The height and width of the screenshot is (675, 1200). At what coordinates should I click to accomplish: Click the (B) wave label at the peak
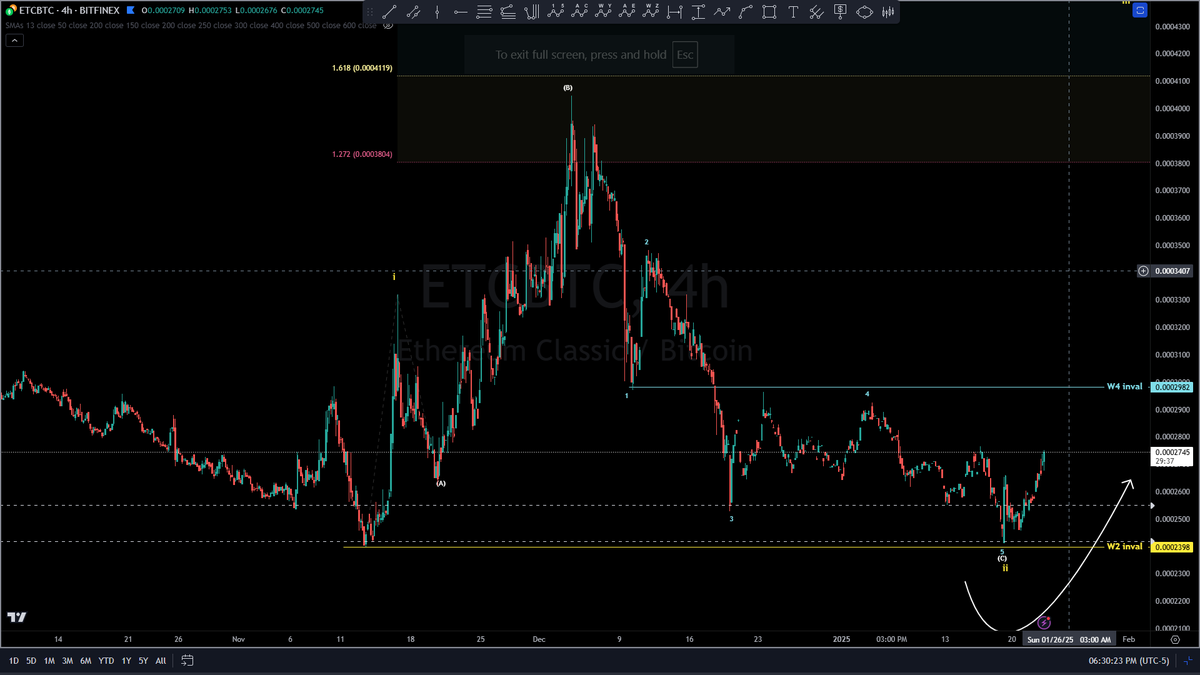tap(568, 88)
